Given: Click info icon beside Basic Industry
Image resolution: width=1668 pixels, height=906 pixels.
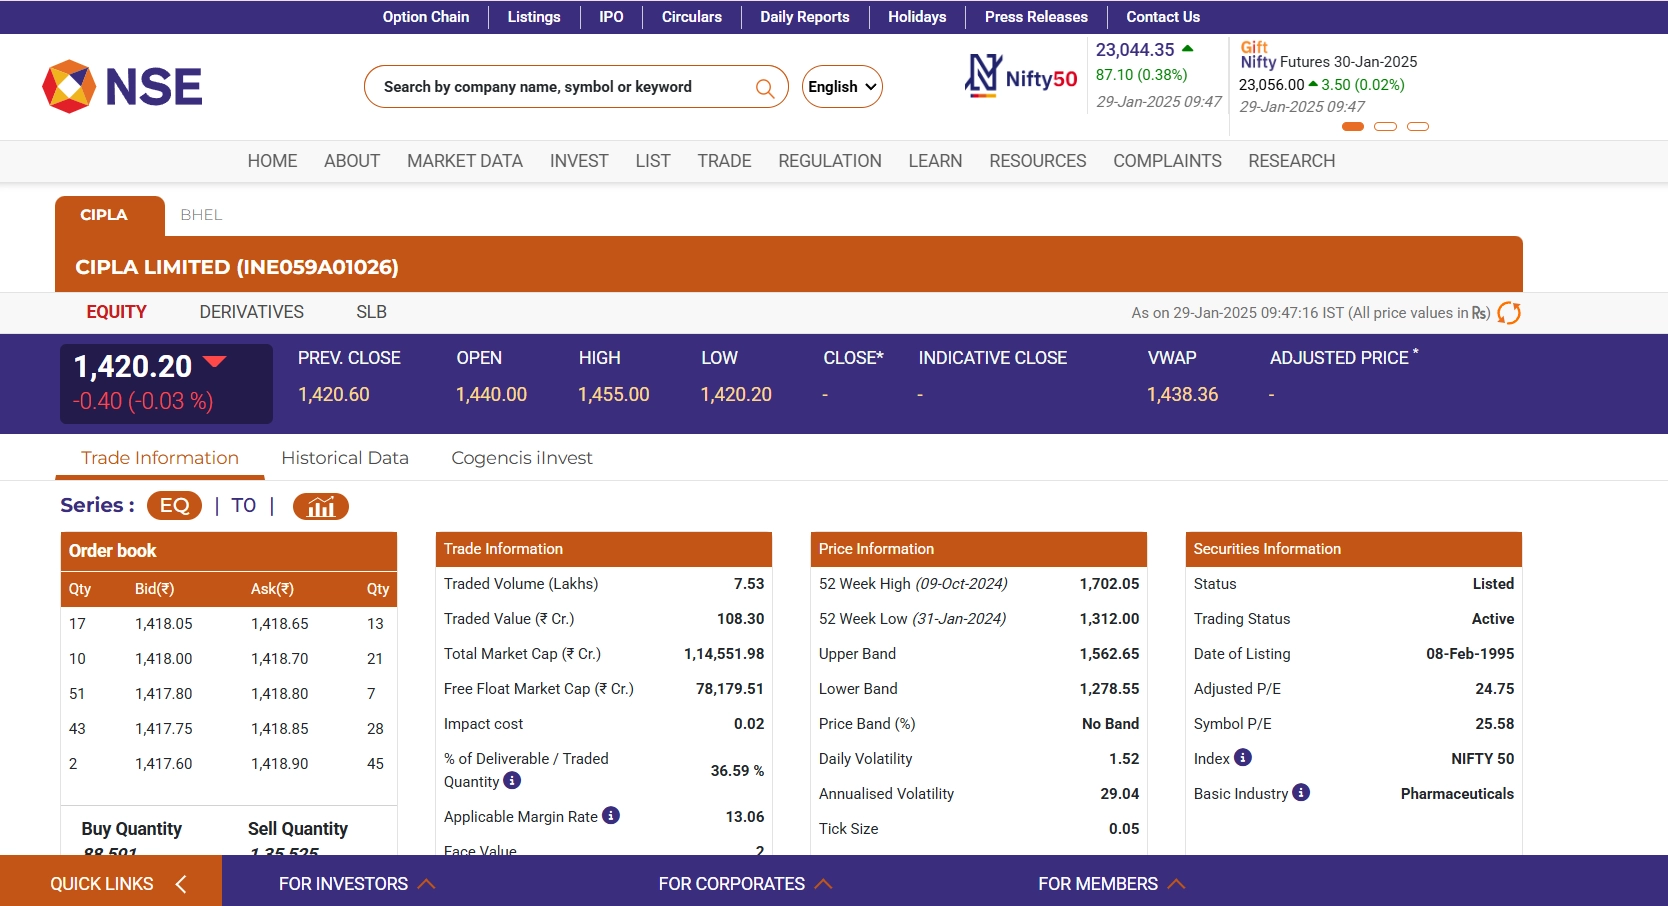Looking at the screenshot, I should click(1301, 793).
